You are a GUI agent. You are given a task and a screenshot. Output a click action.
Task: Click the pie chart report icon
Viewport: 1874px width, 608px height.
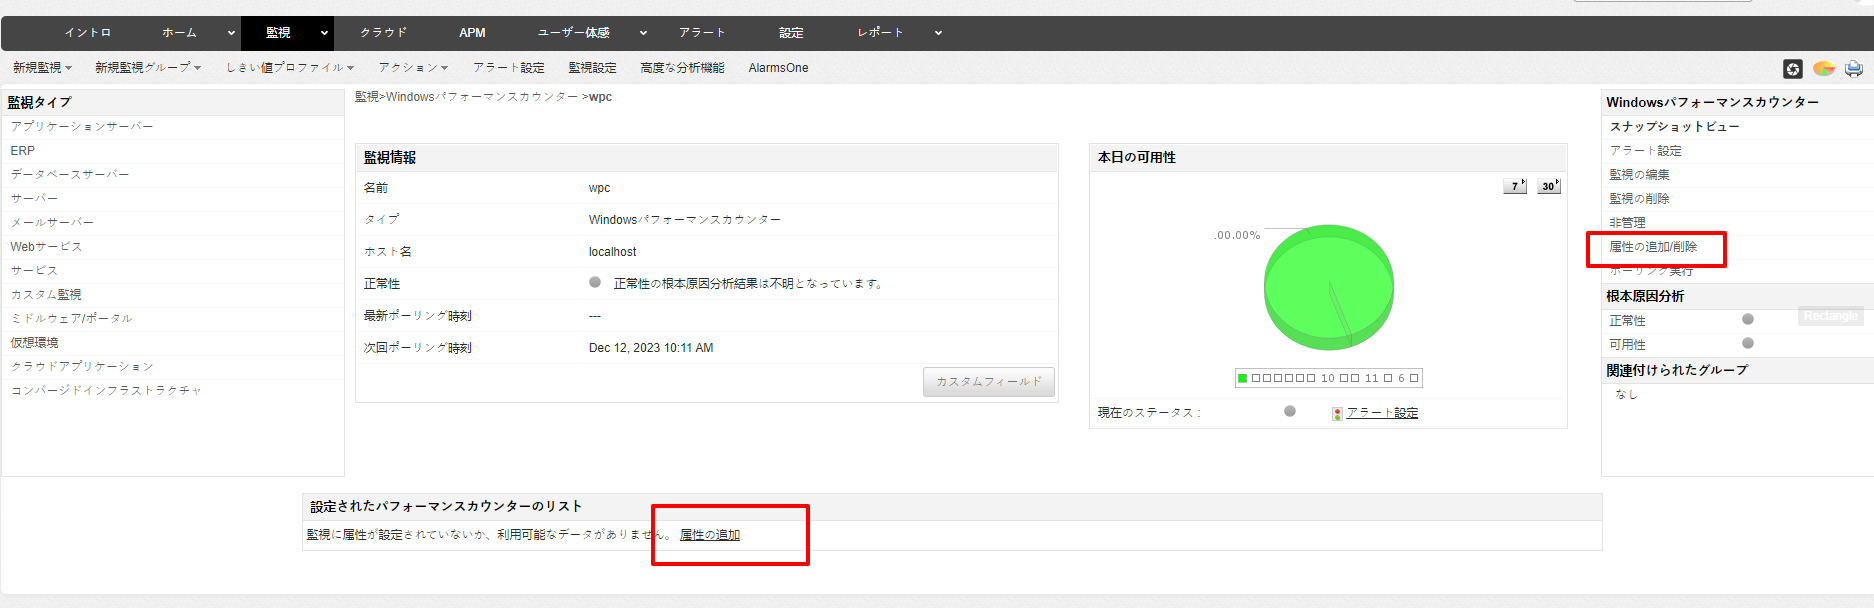pyautogui.click(x=1824, y=68)
